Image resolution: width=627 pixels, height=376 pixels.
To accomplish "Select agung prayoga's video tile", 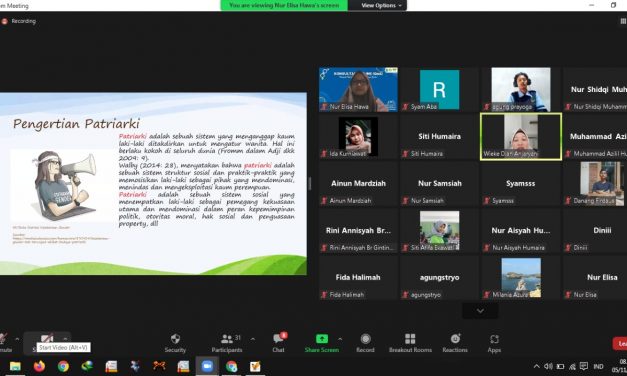I will (x=521, y=89).
